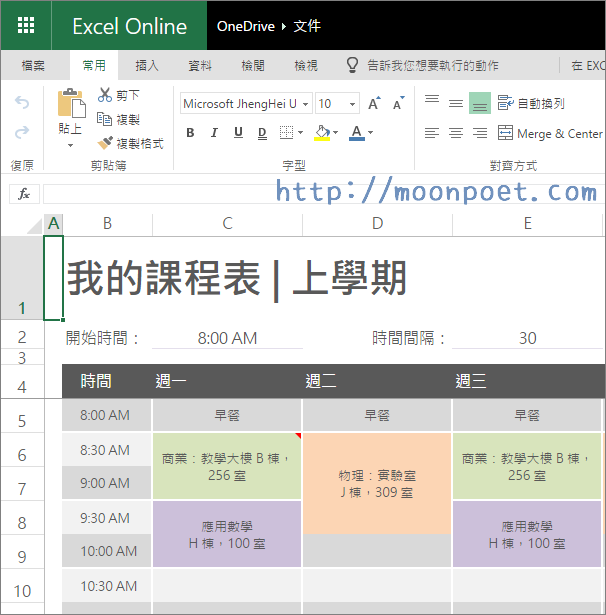606x615 pixels.
Task: Expand the borders dropdown arrow
Action: point(300,133)
